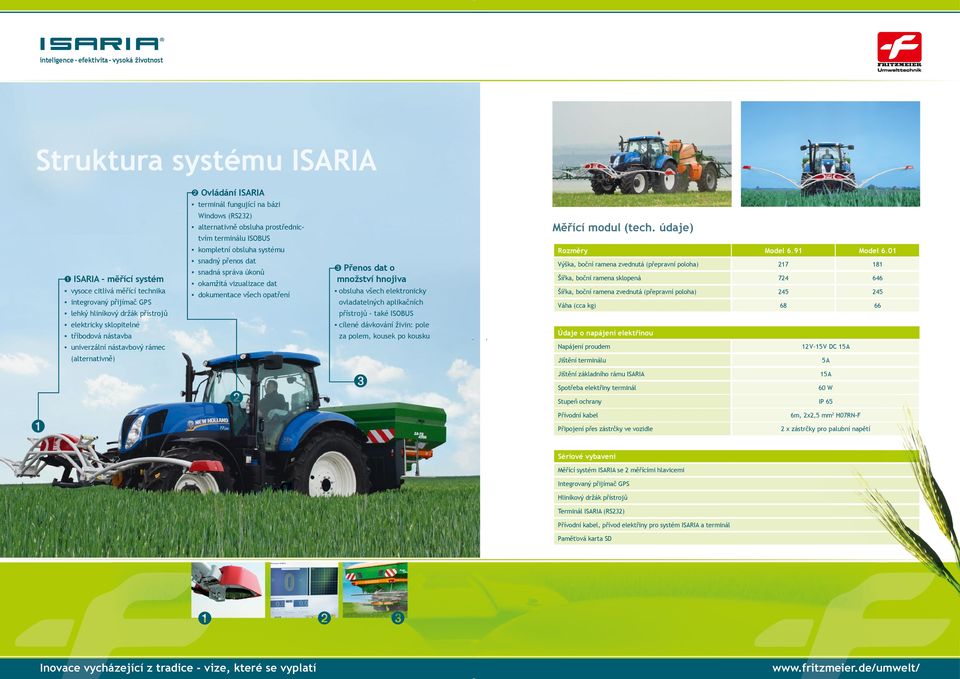The width and height of the screenshot is (960, 679).
Task: Click the height value '181' for Model 6.01
Action: tap(877, 264)
